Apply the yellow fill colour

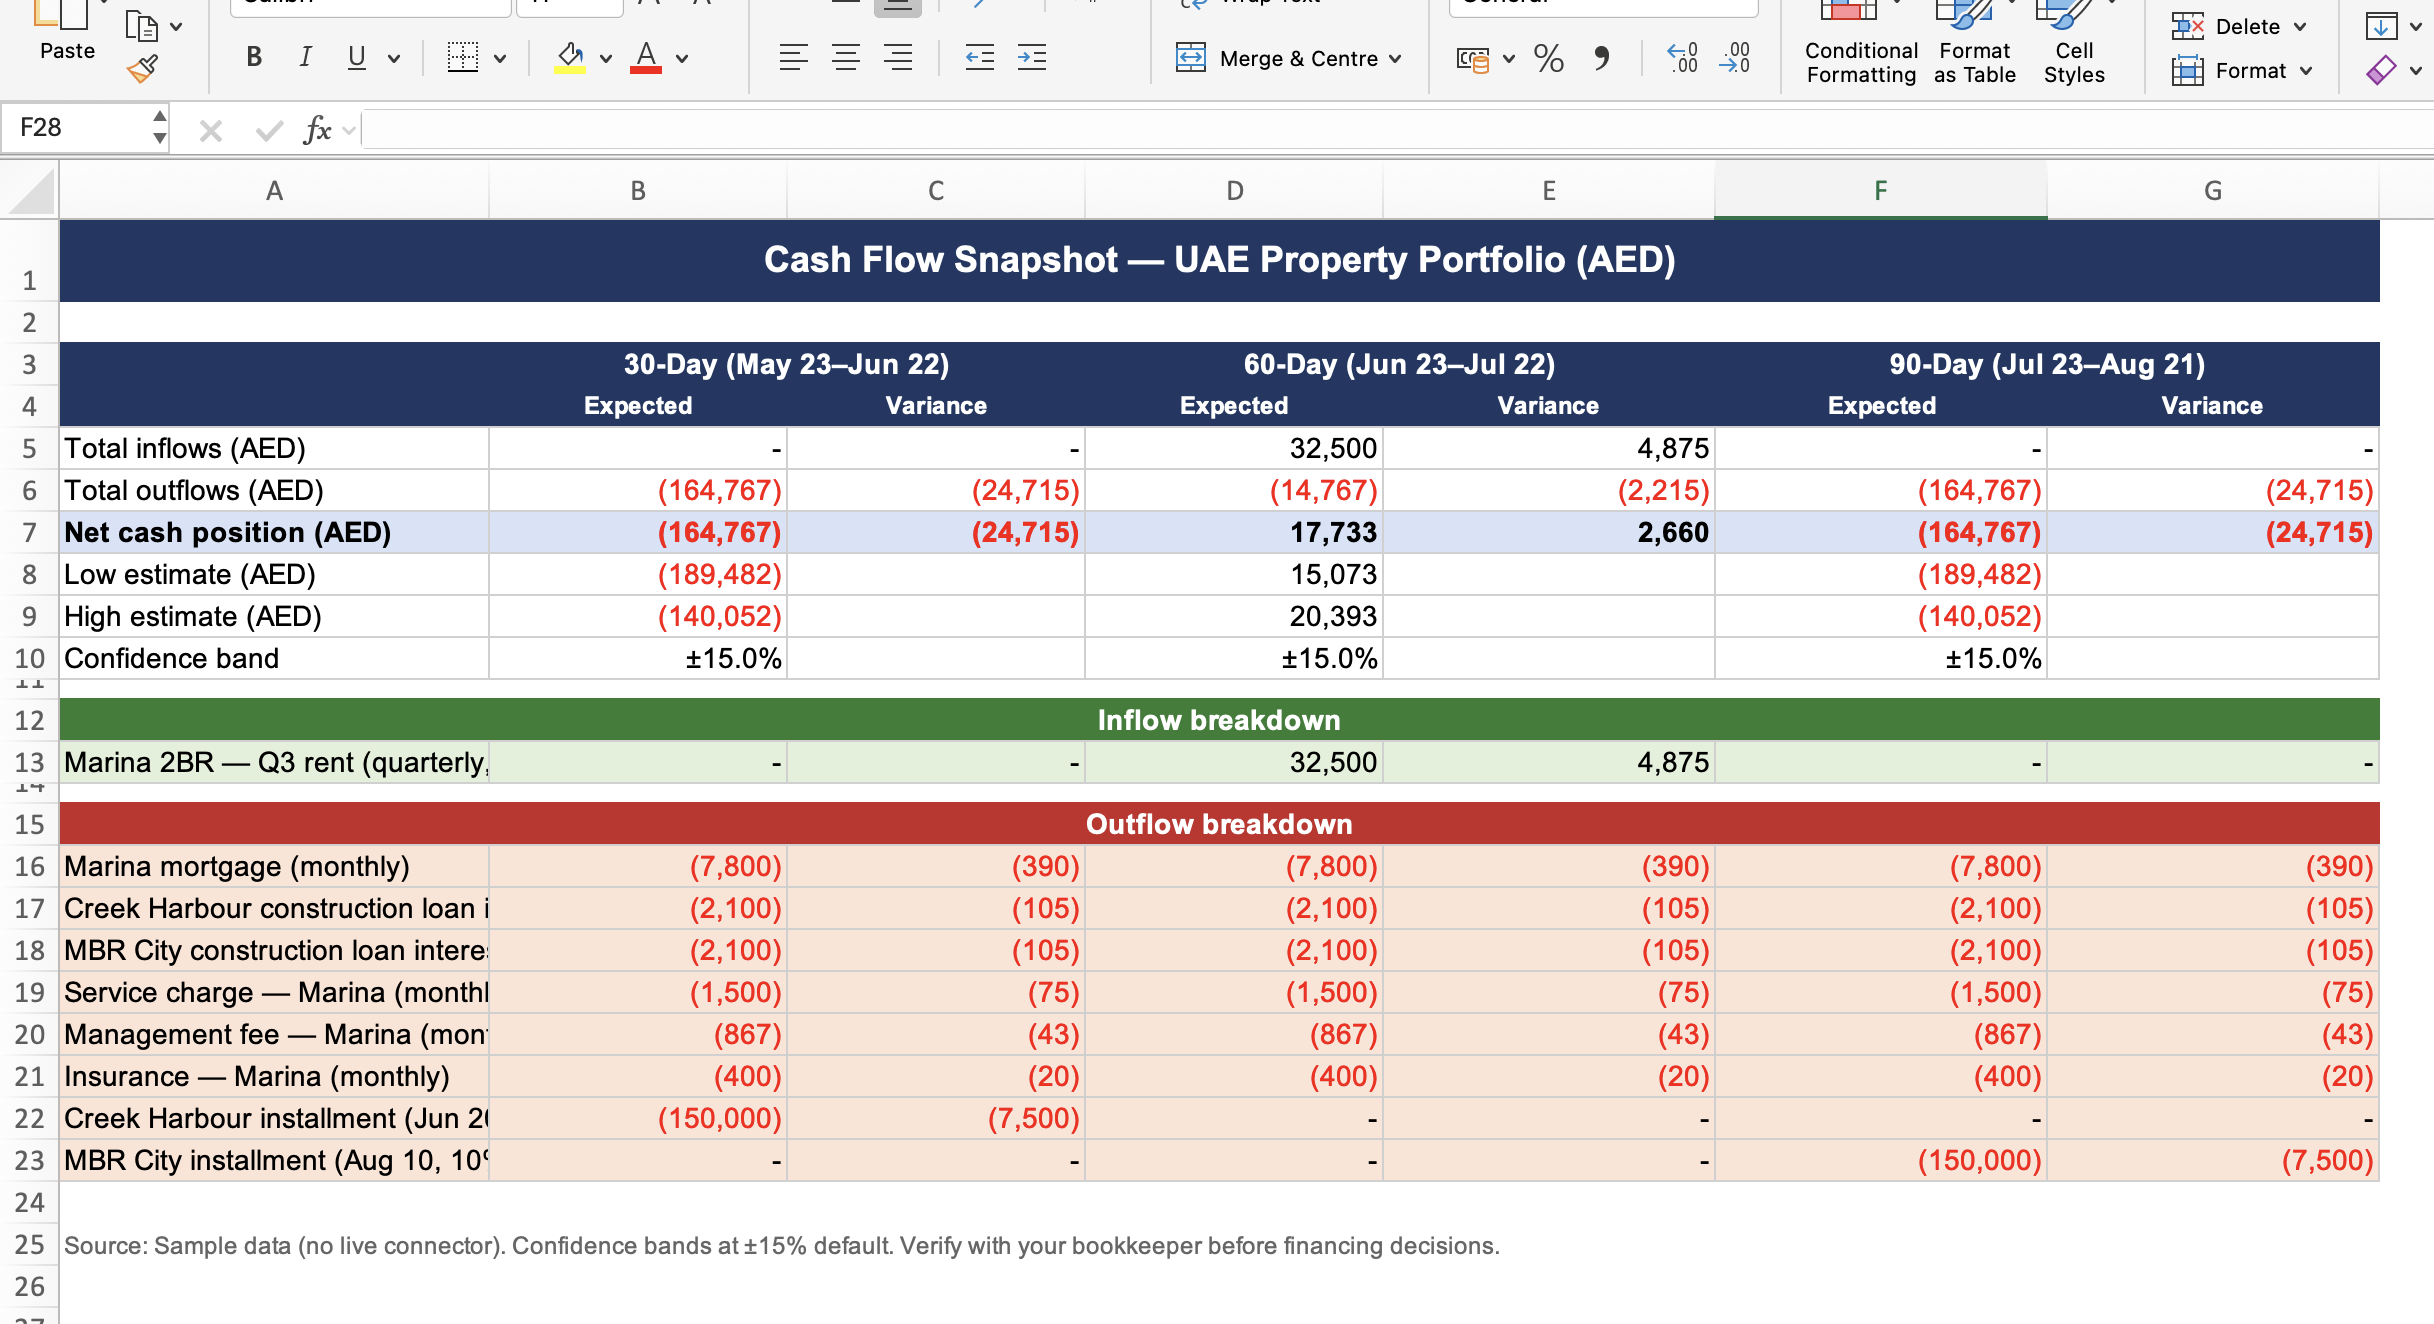[x=570, y=58]
